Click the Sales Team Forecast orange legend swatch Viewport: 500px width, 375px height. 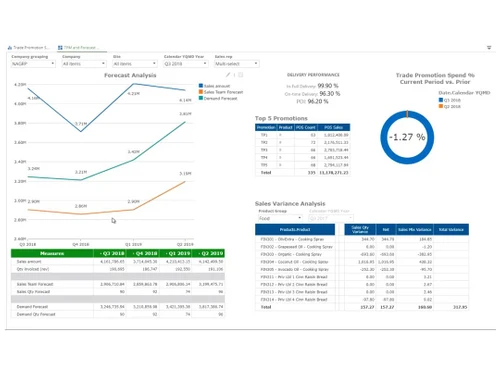tap(201, 92)
